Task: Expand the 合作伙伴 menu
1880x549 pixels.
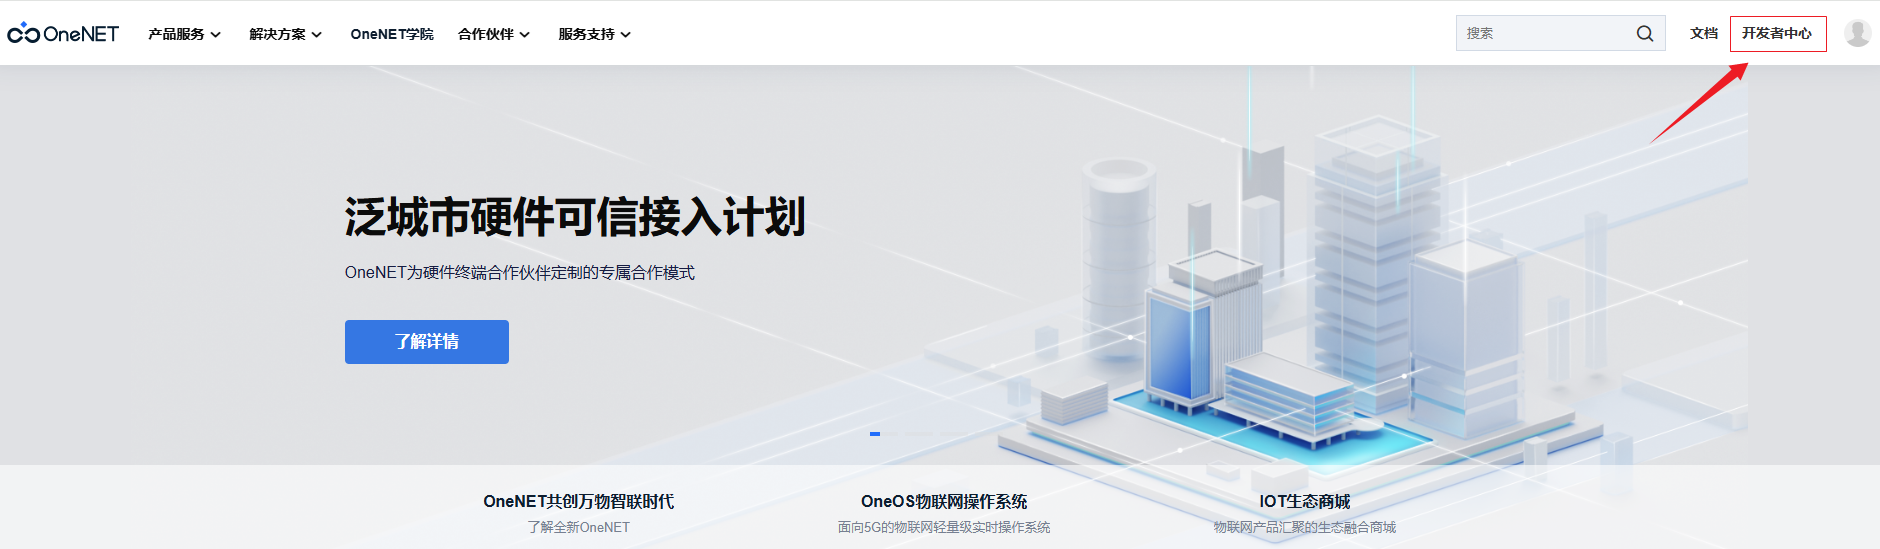Action: [x=494, y=34]
